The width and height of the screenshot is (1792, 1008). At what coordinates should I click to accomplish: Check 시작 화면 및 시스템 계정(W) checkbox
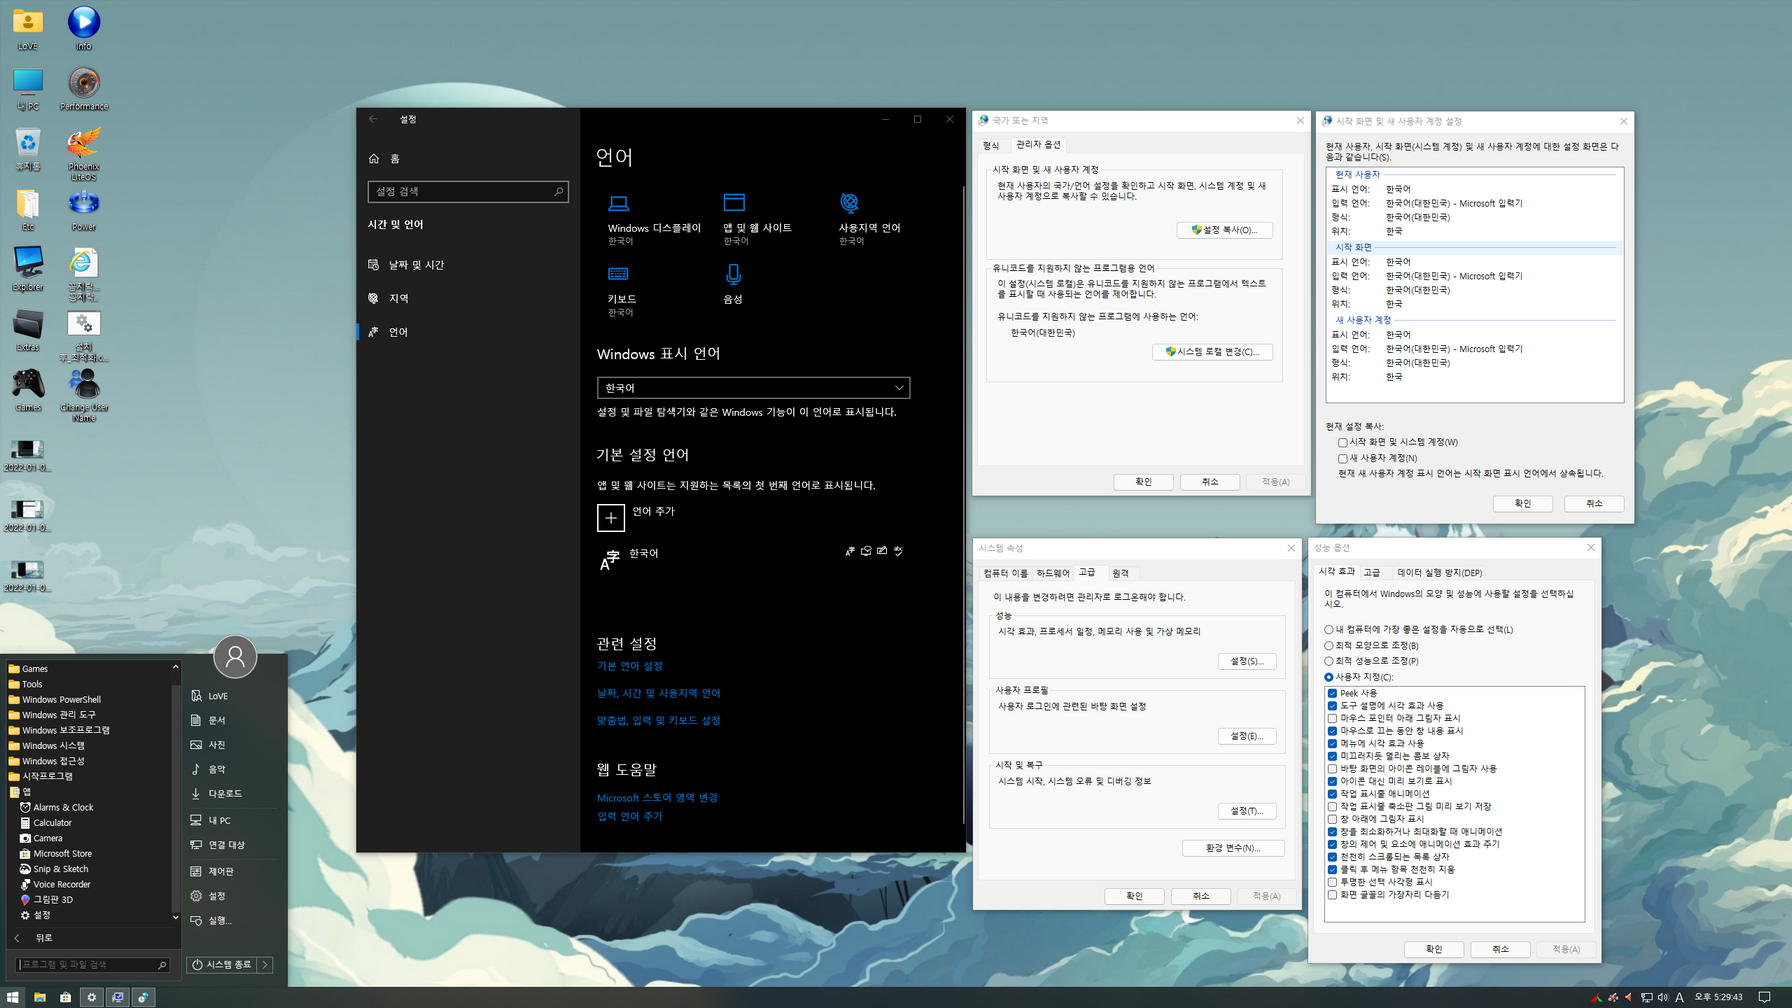[x=1343, y=442]
